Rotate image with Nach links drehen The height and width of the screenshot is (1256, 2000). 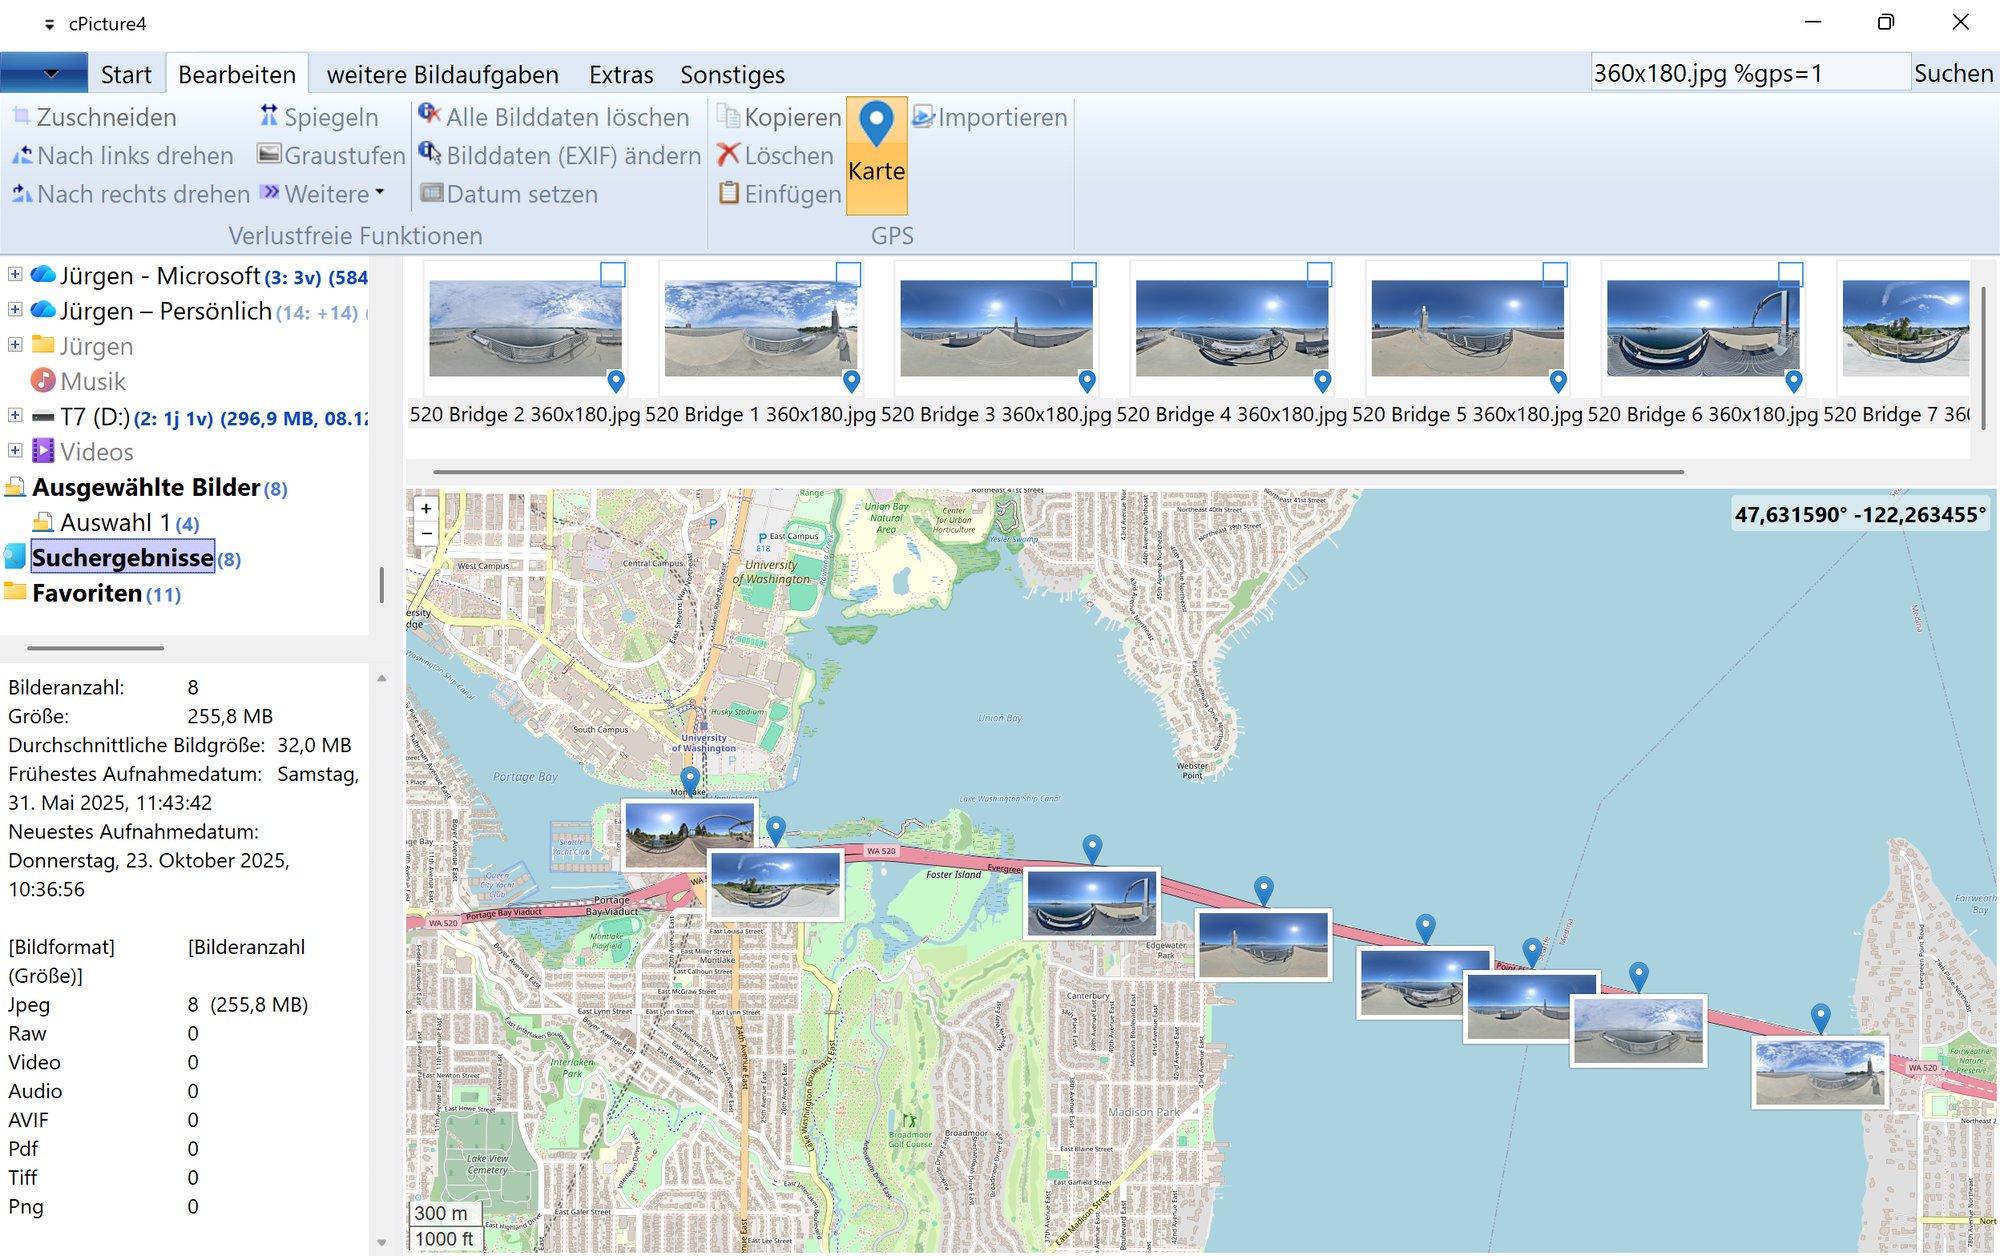click(122, 156)
